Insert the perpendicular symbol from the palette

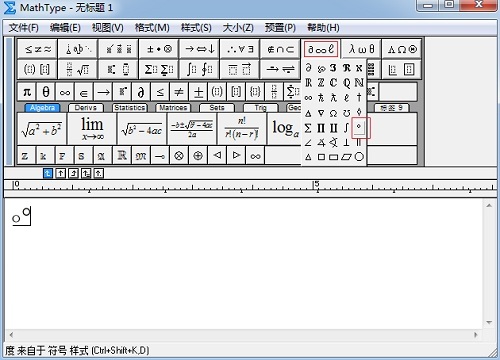pos(346,143)
